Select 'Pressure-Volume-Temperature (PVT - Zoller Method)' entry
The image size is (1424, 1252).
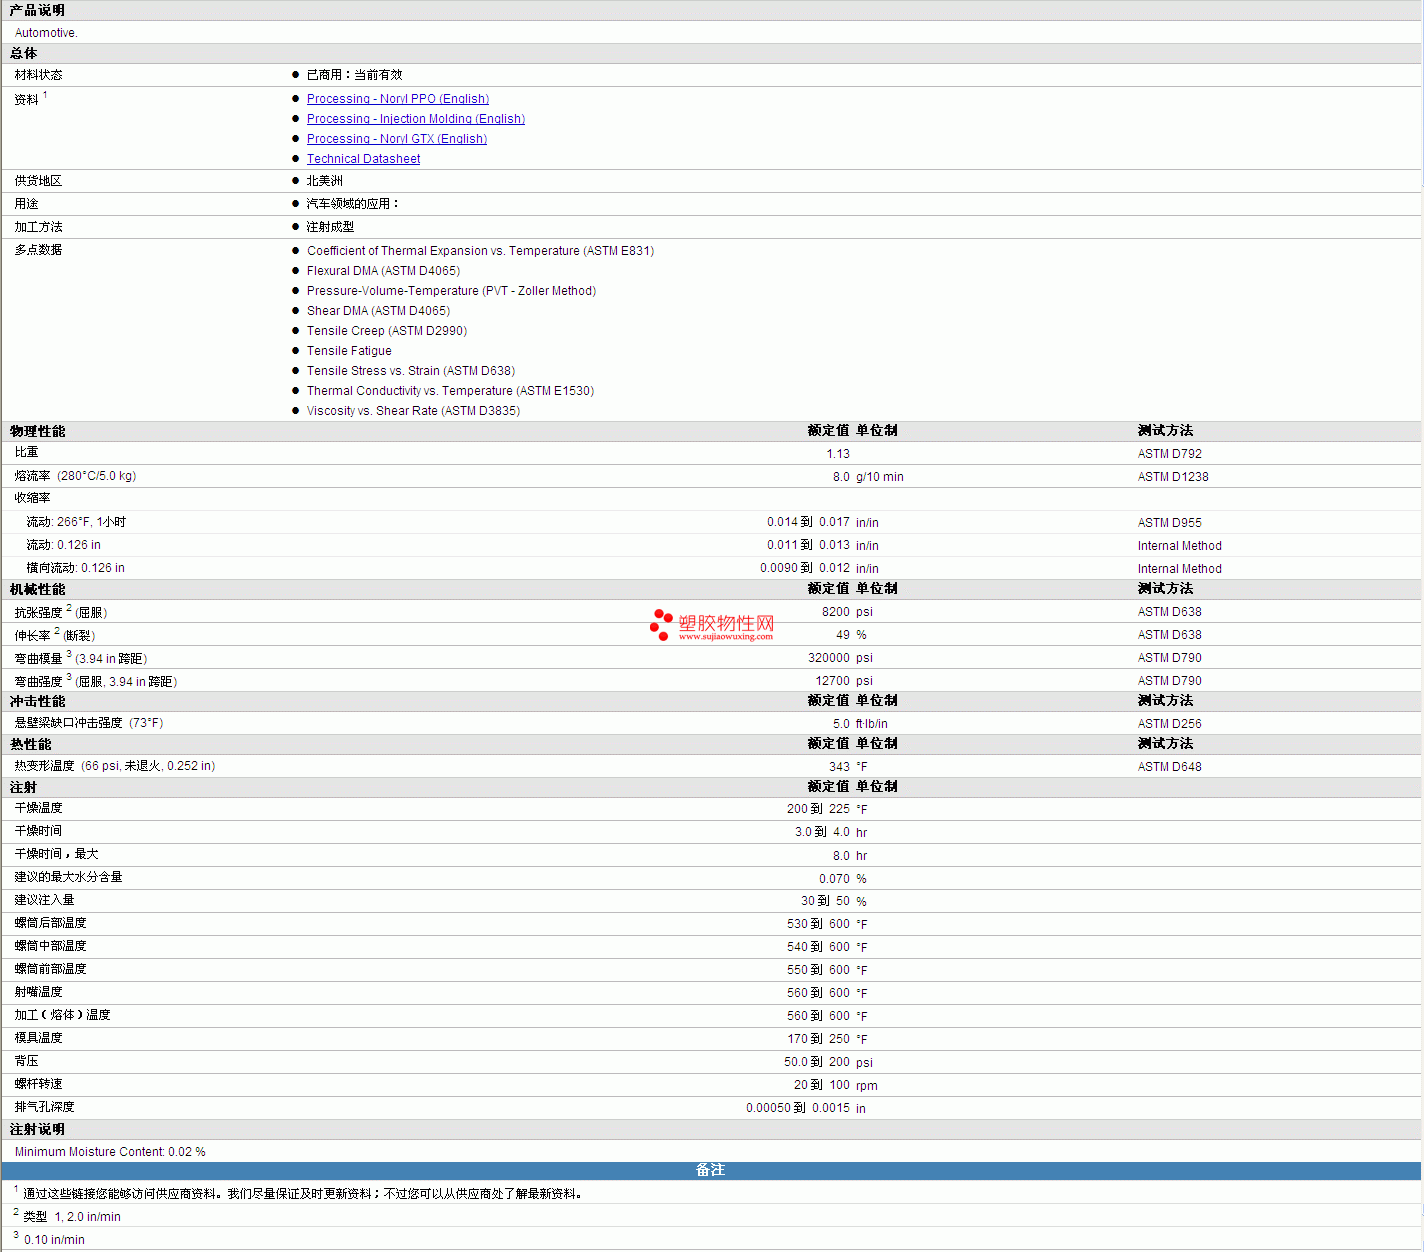point(451,291)
